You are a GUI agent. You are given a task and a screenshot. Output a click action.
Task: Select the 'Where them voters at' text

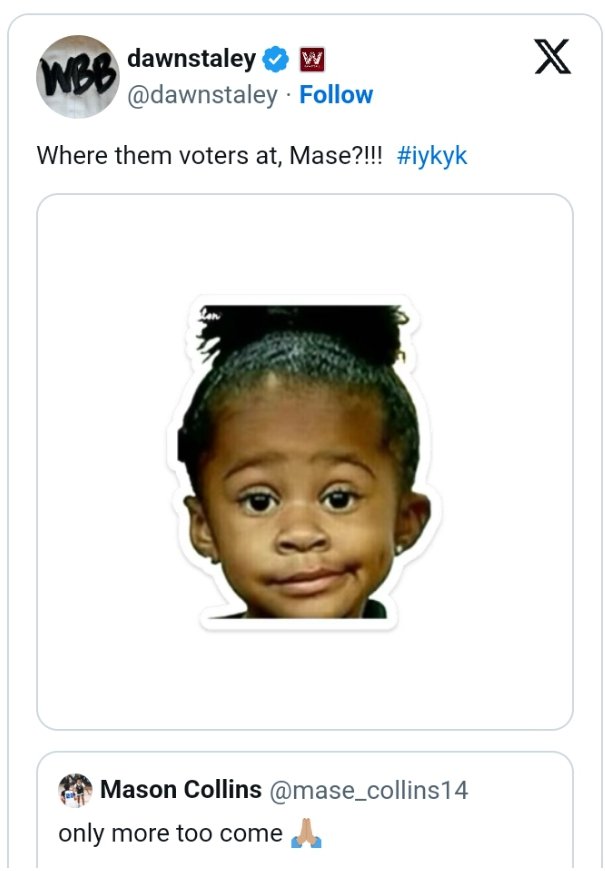(160, 156)
